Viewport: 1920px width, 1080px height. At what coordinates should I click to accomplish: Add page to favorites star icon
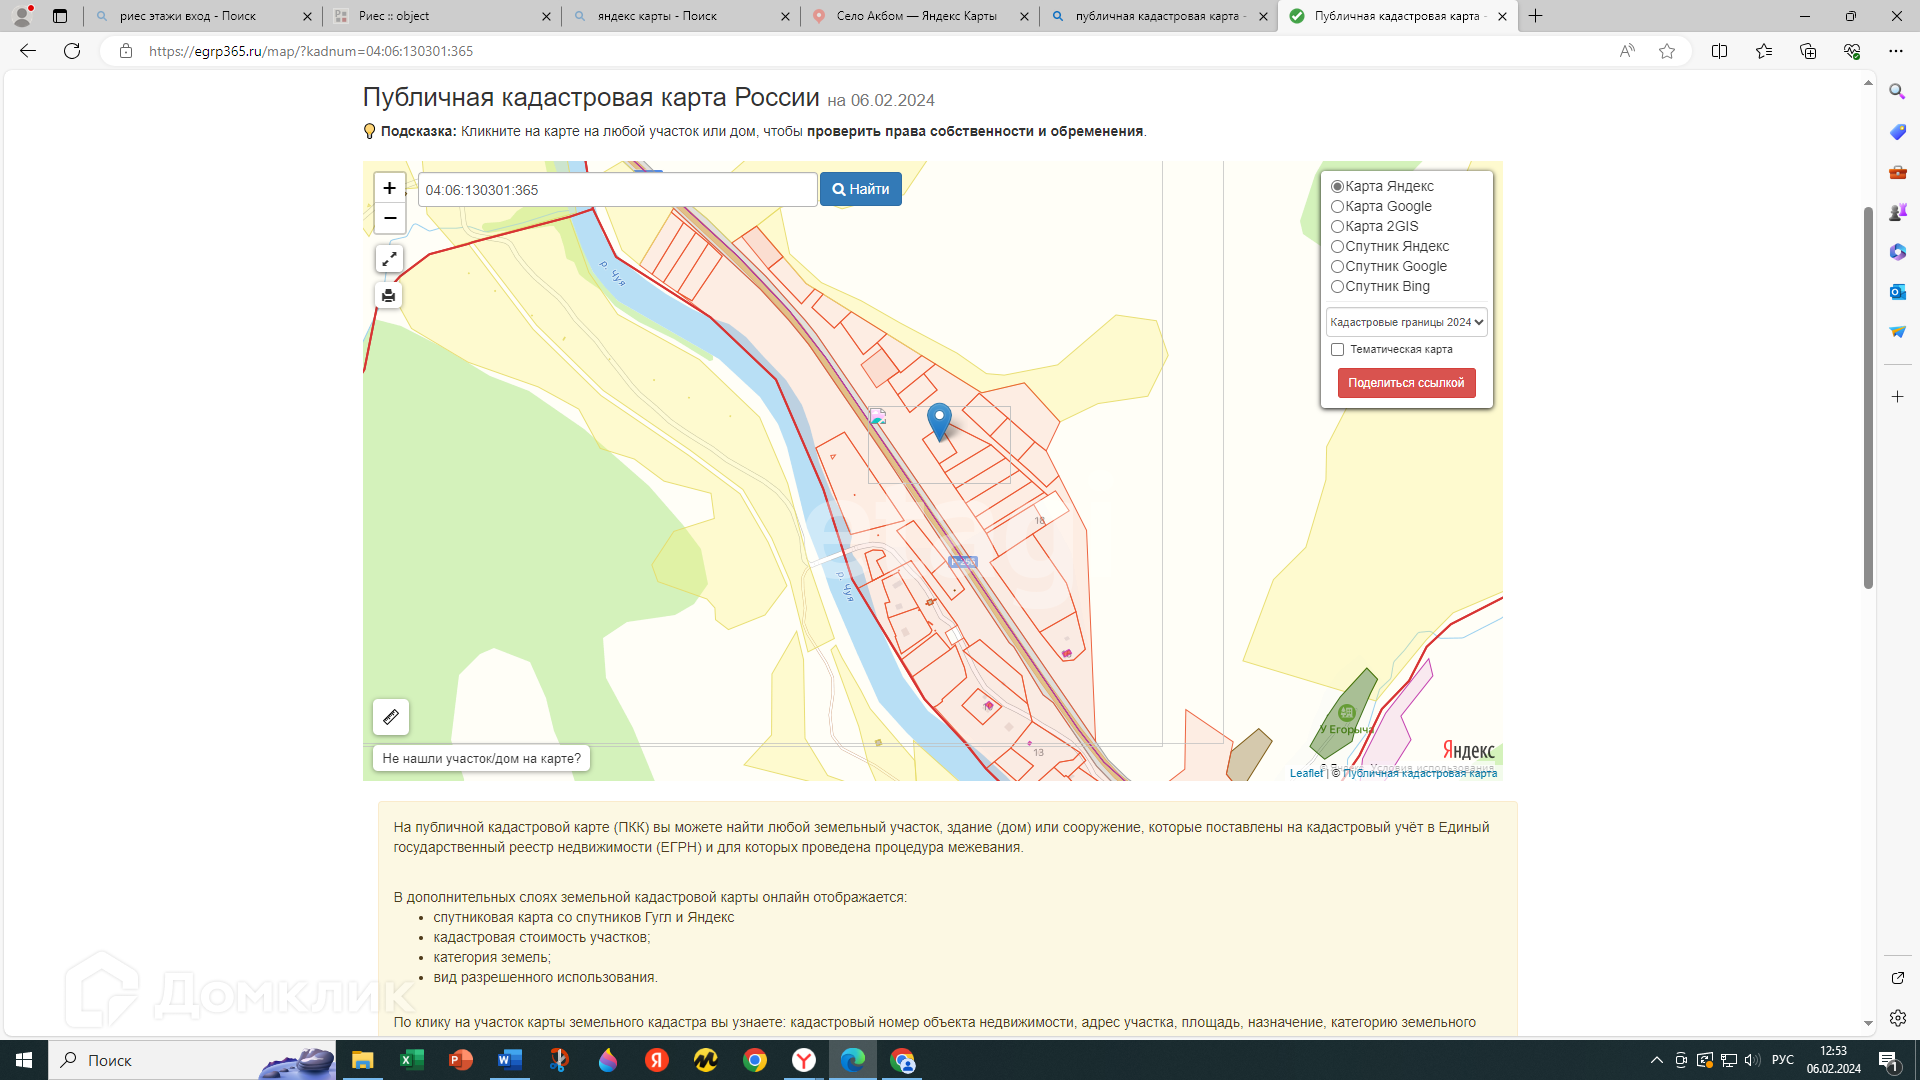tap(1667, 51)
